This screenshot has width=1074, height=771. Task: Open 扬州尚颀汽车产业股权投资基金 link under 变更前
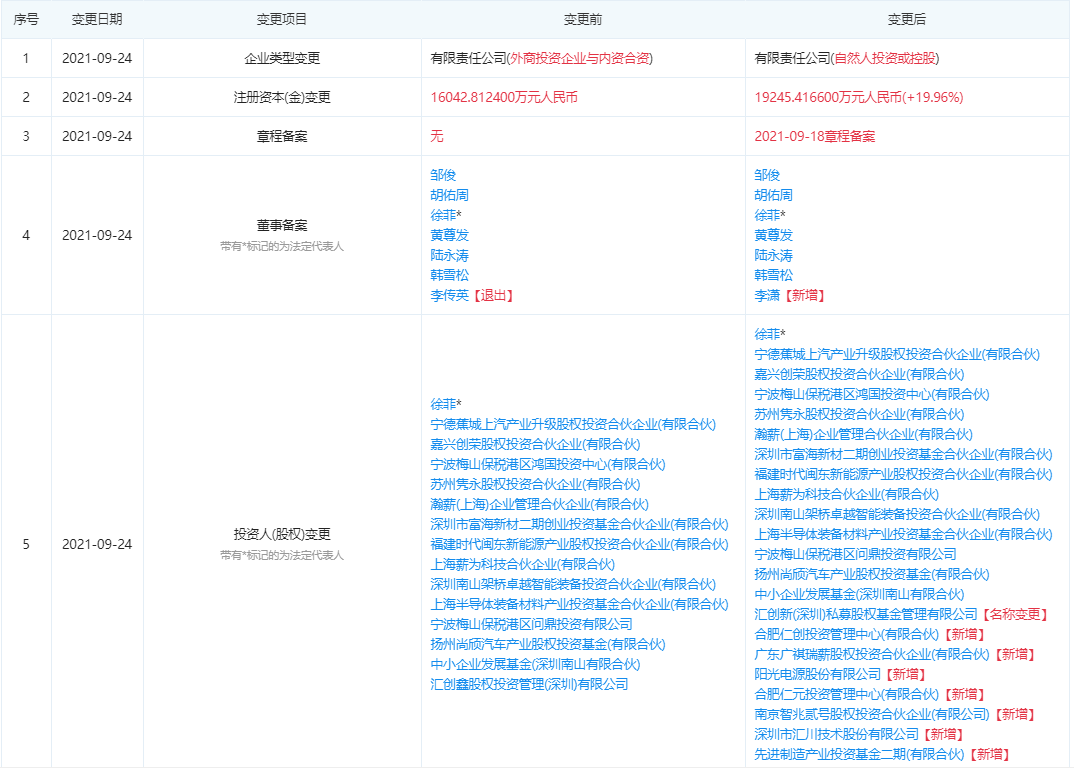[548, 644]
